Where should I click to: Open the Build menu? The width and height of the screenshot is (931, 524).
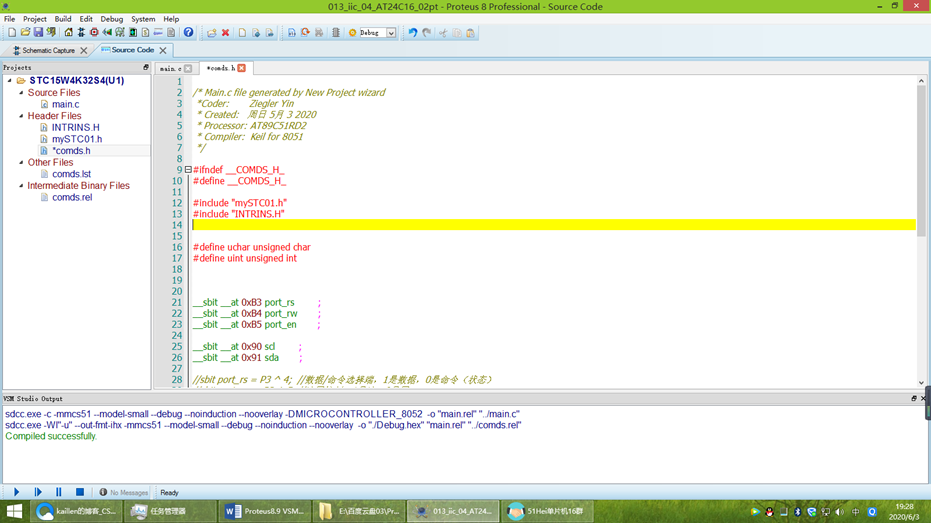click(63, 19)
